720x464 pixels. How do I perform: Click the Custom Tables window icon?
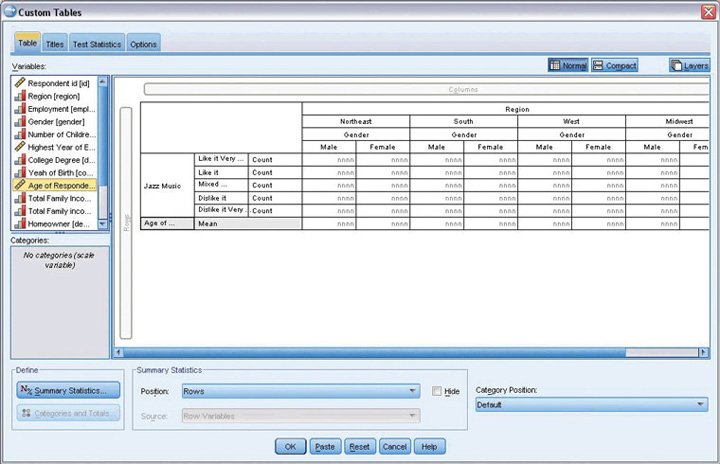pyautogui.click(x=9, y=11)
